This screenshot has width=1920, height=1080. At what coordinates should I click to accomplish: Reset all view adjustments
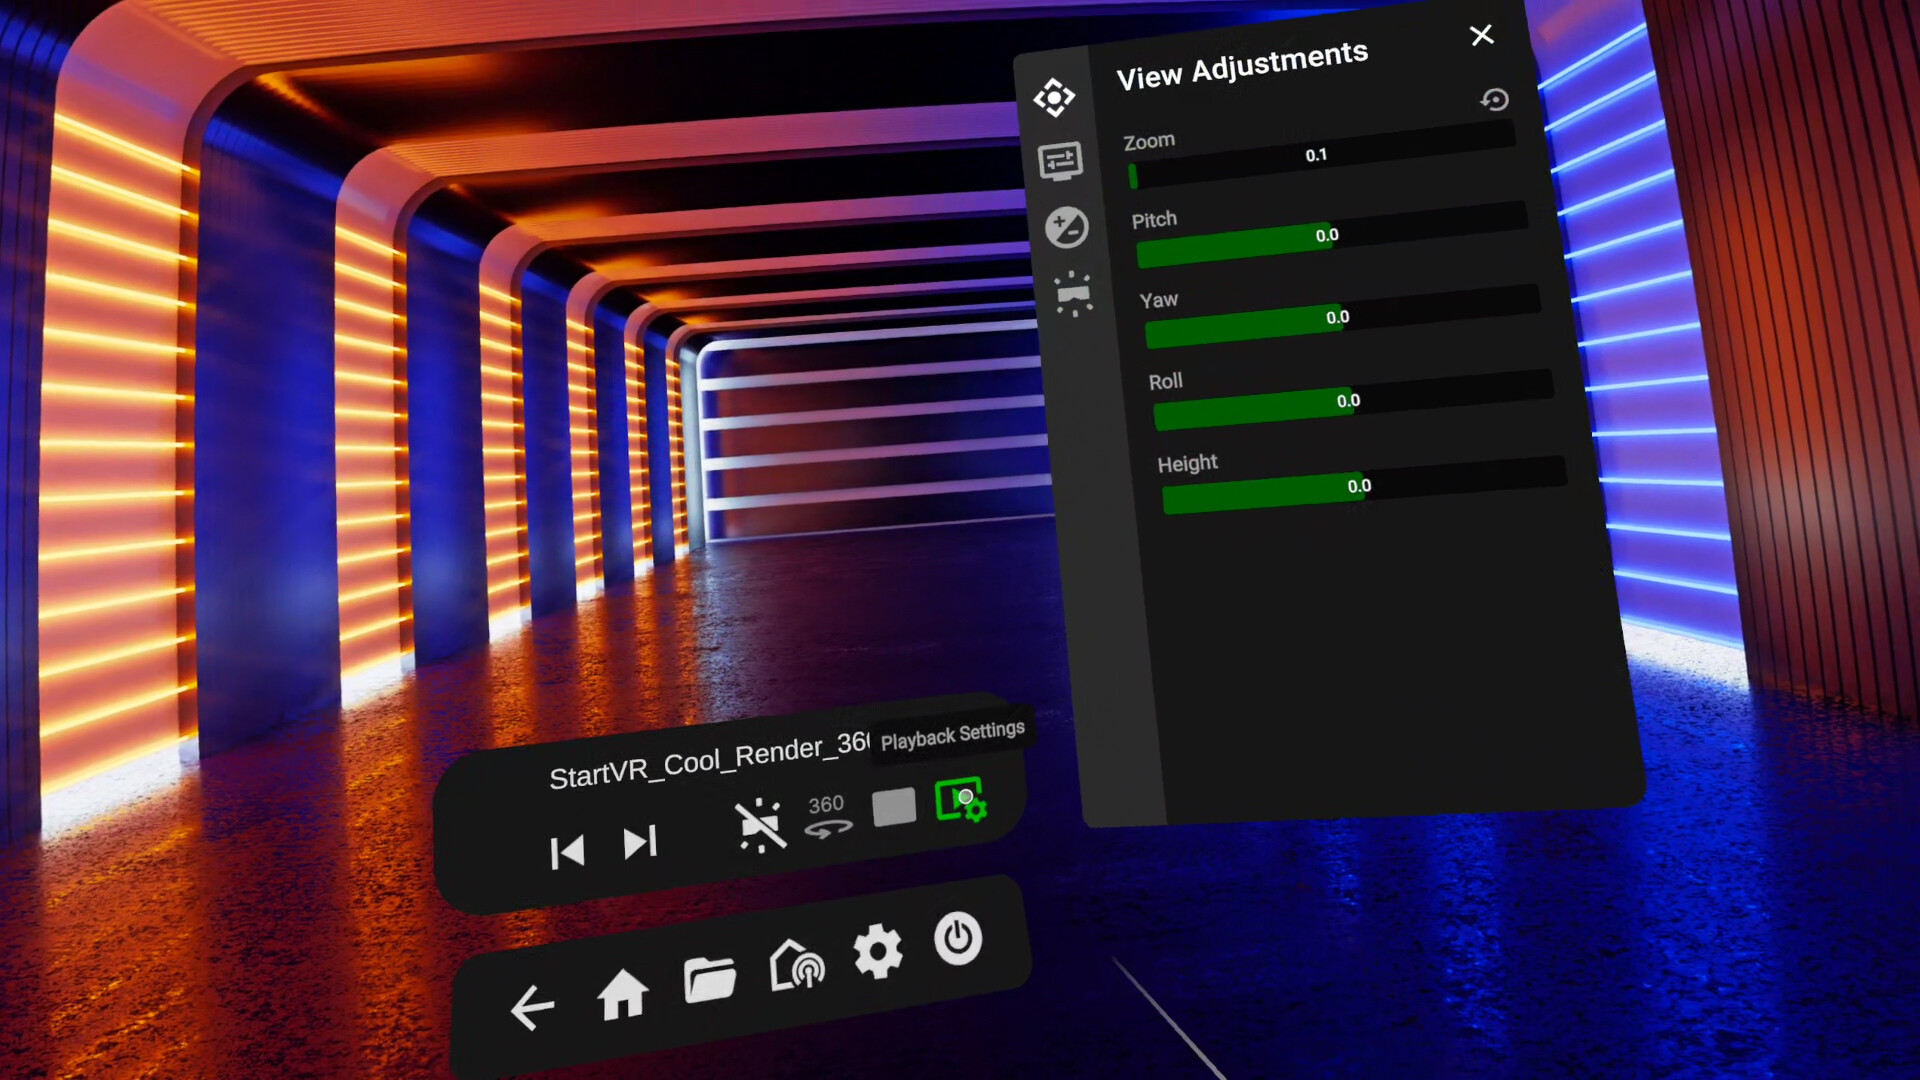coord(1494,99)
